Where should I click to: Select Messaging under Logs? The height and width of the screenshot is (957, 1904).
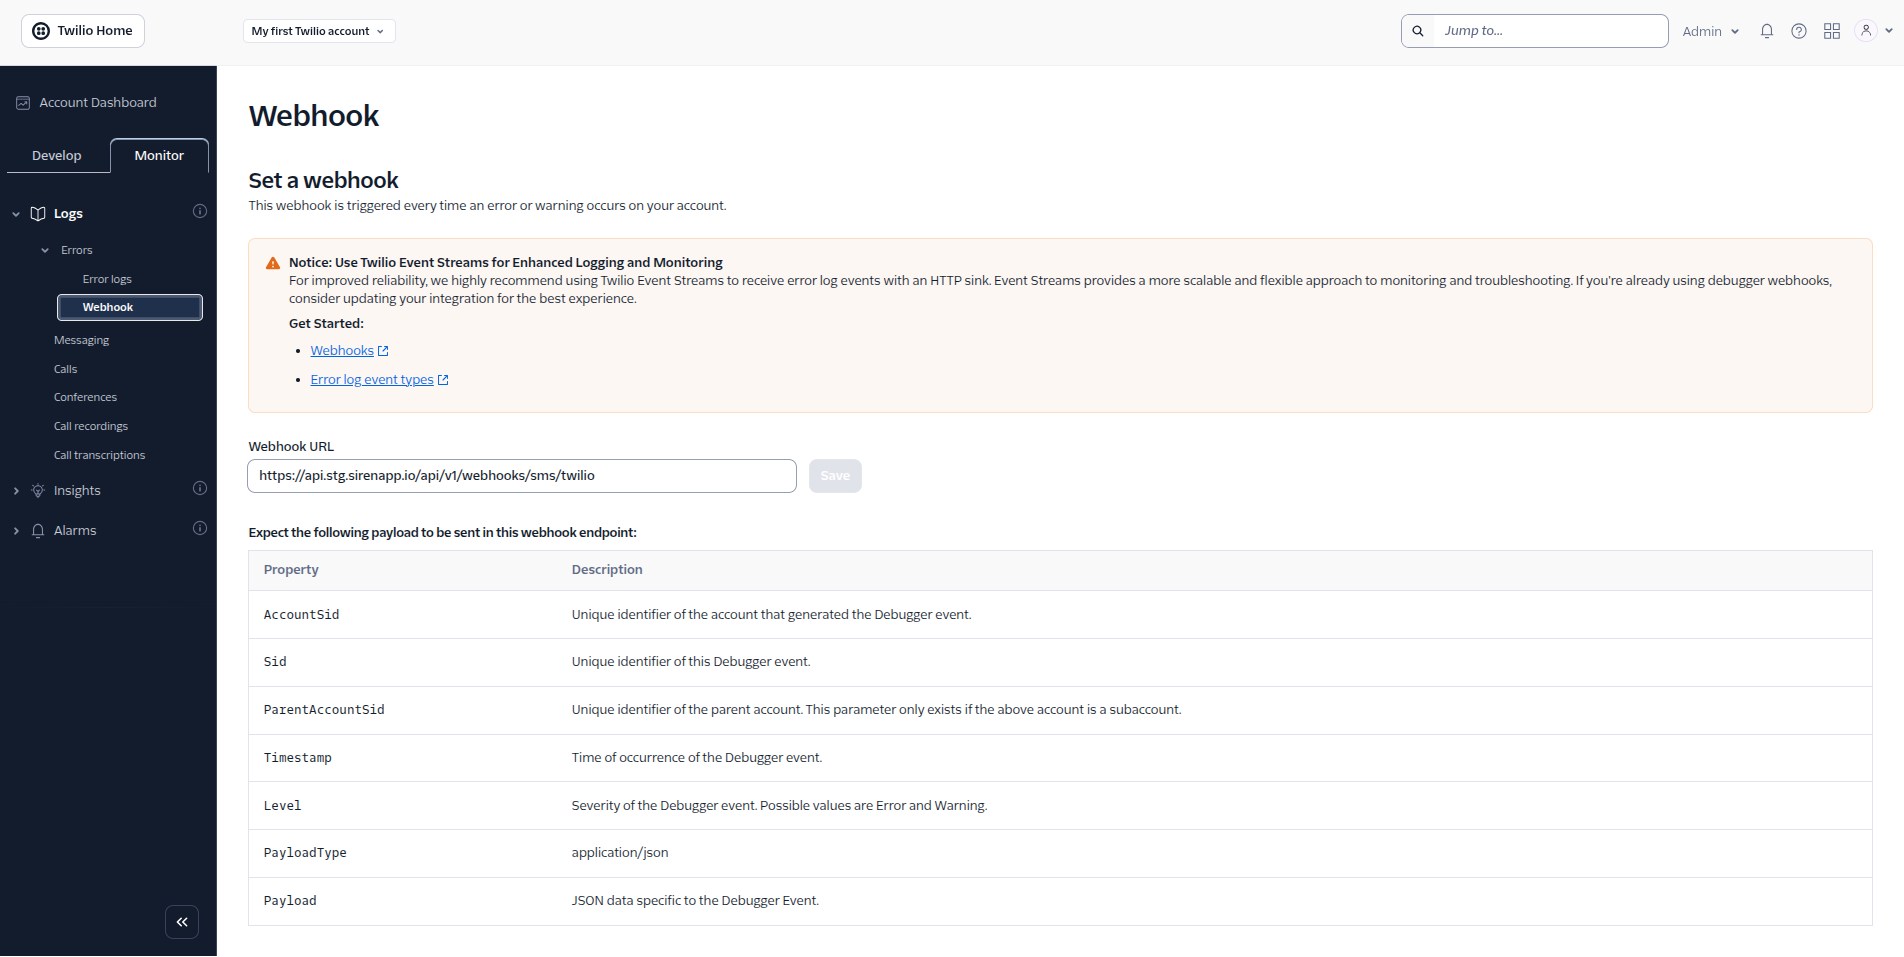click(81, 339)
